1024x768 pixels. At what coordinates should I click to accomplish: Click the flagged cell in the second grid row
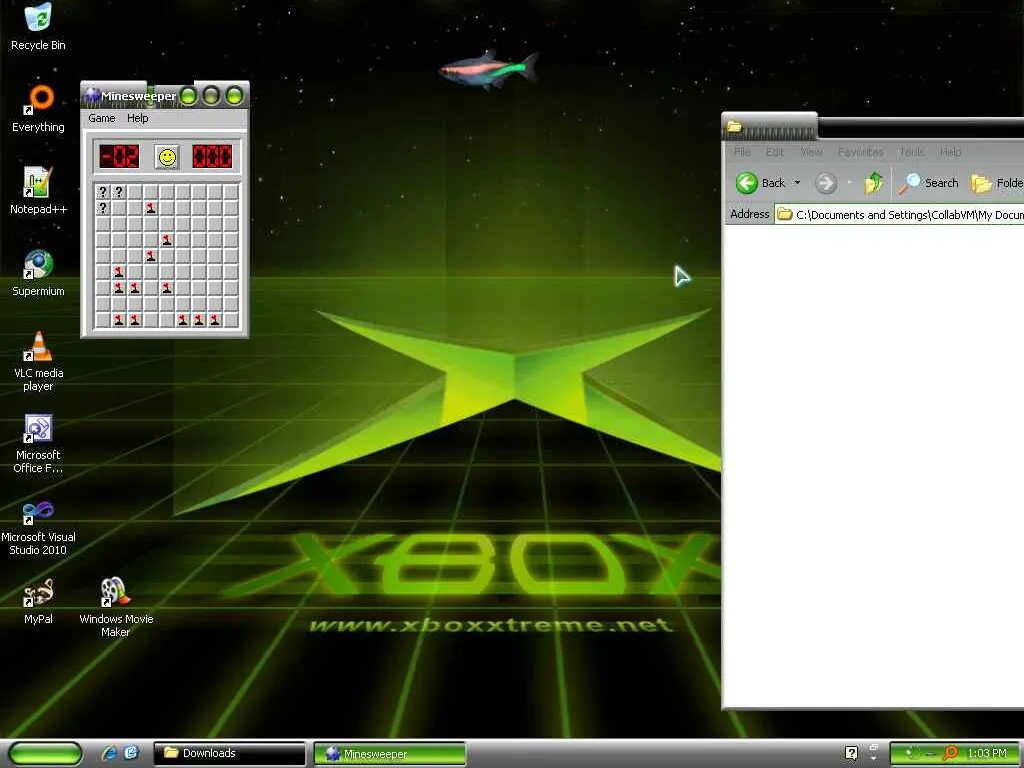tap(151, 208)
